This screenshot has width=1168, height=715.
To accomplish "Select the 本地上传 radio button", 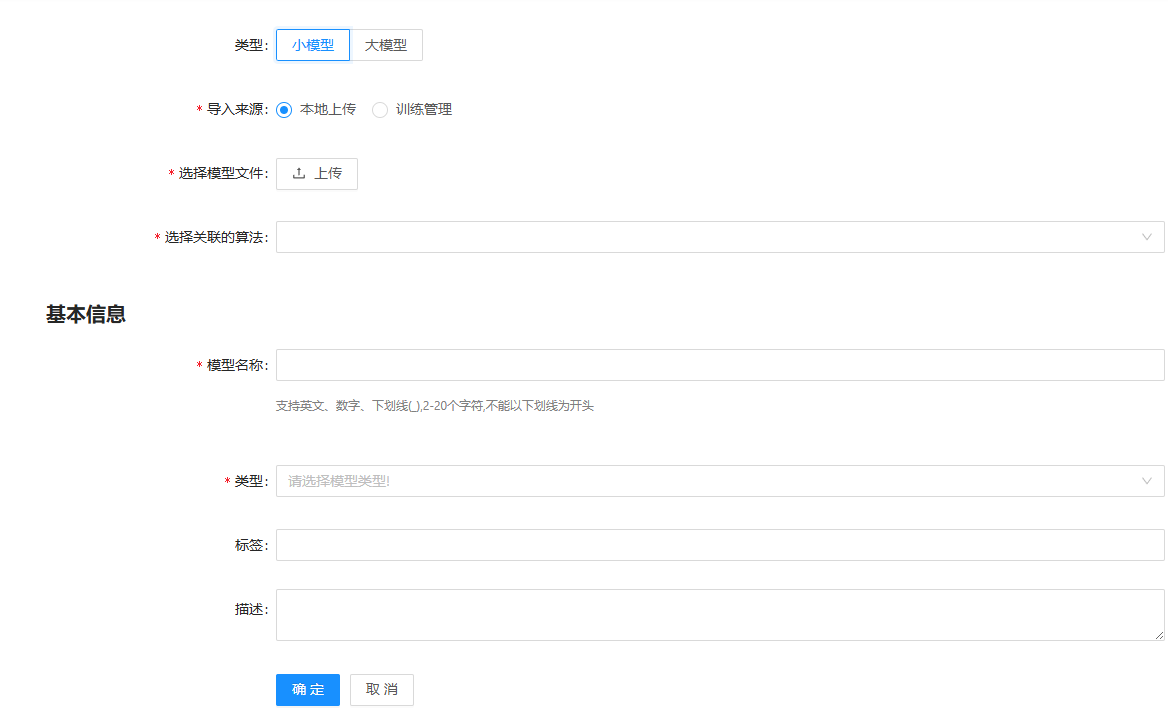I will pyautogui.click(x=284, y=110).
